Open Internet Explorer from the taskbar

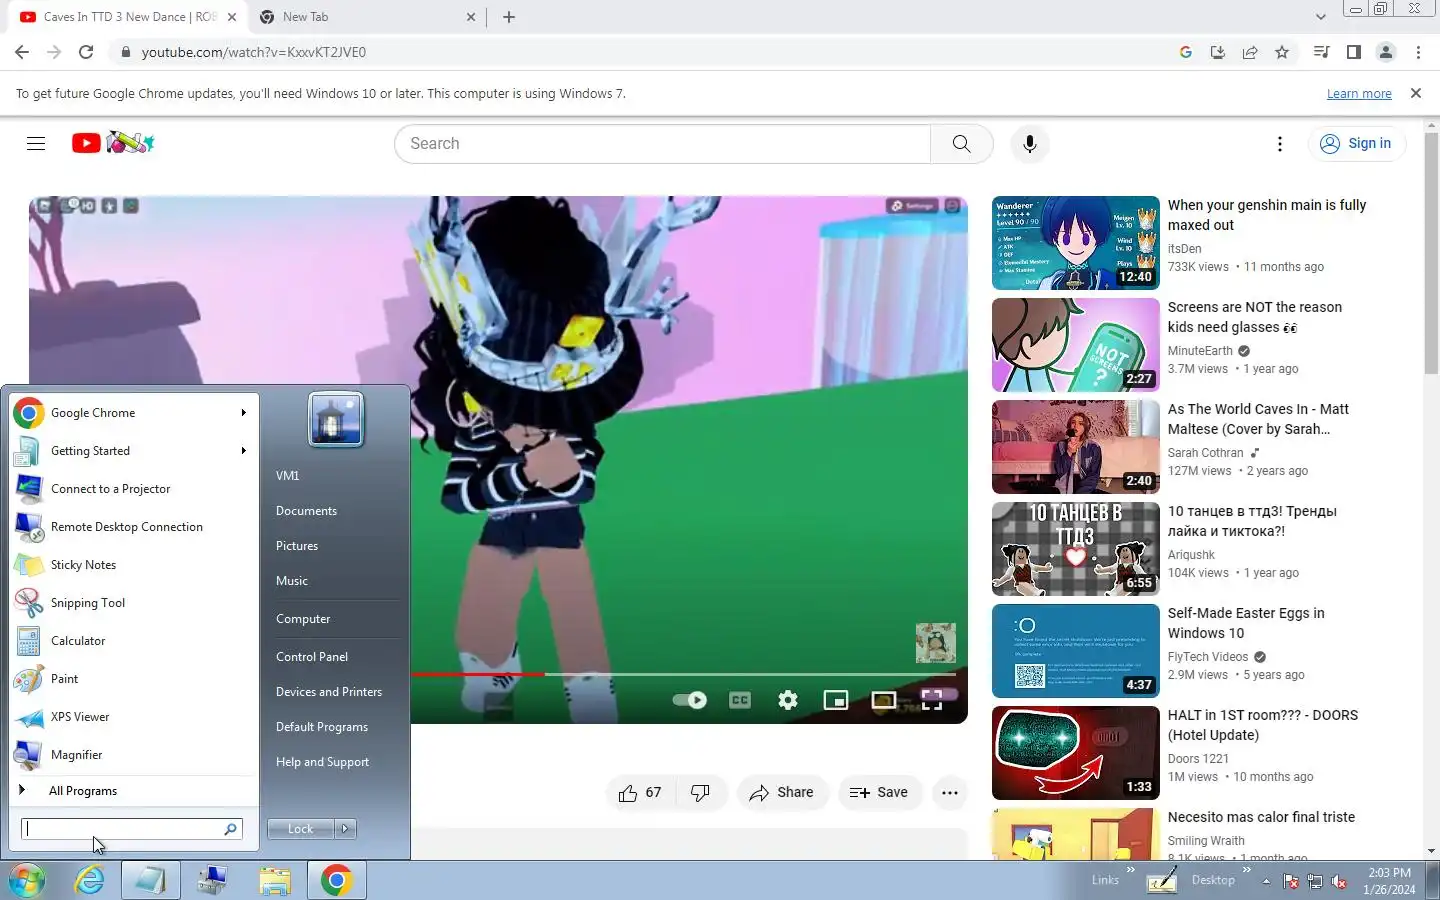[90, 881]
